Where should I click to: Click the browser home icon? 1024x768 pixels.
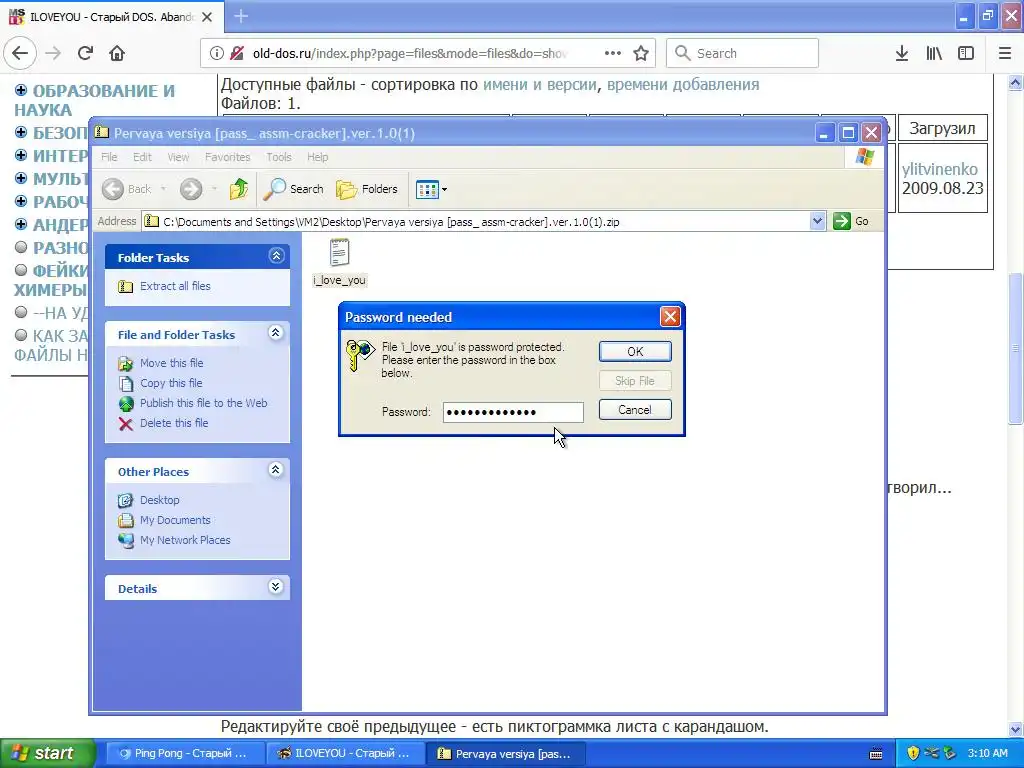click(x=117, y=54)
